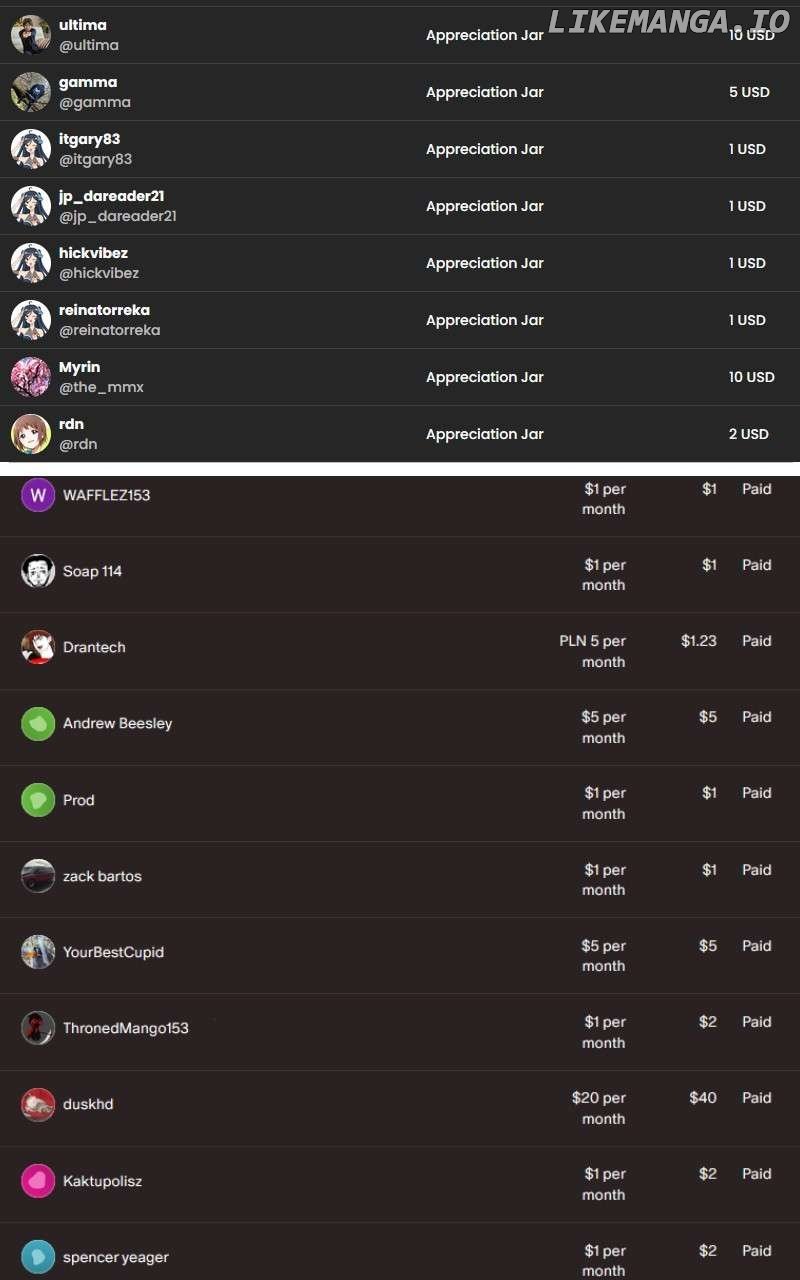Select the reinatorreka supporter row

pos(400,320)
